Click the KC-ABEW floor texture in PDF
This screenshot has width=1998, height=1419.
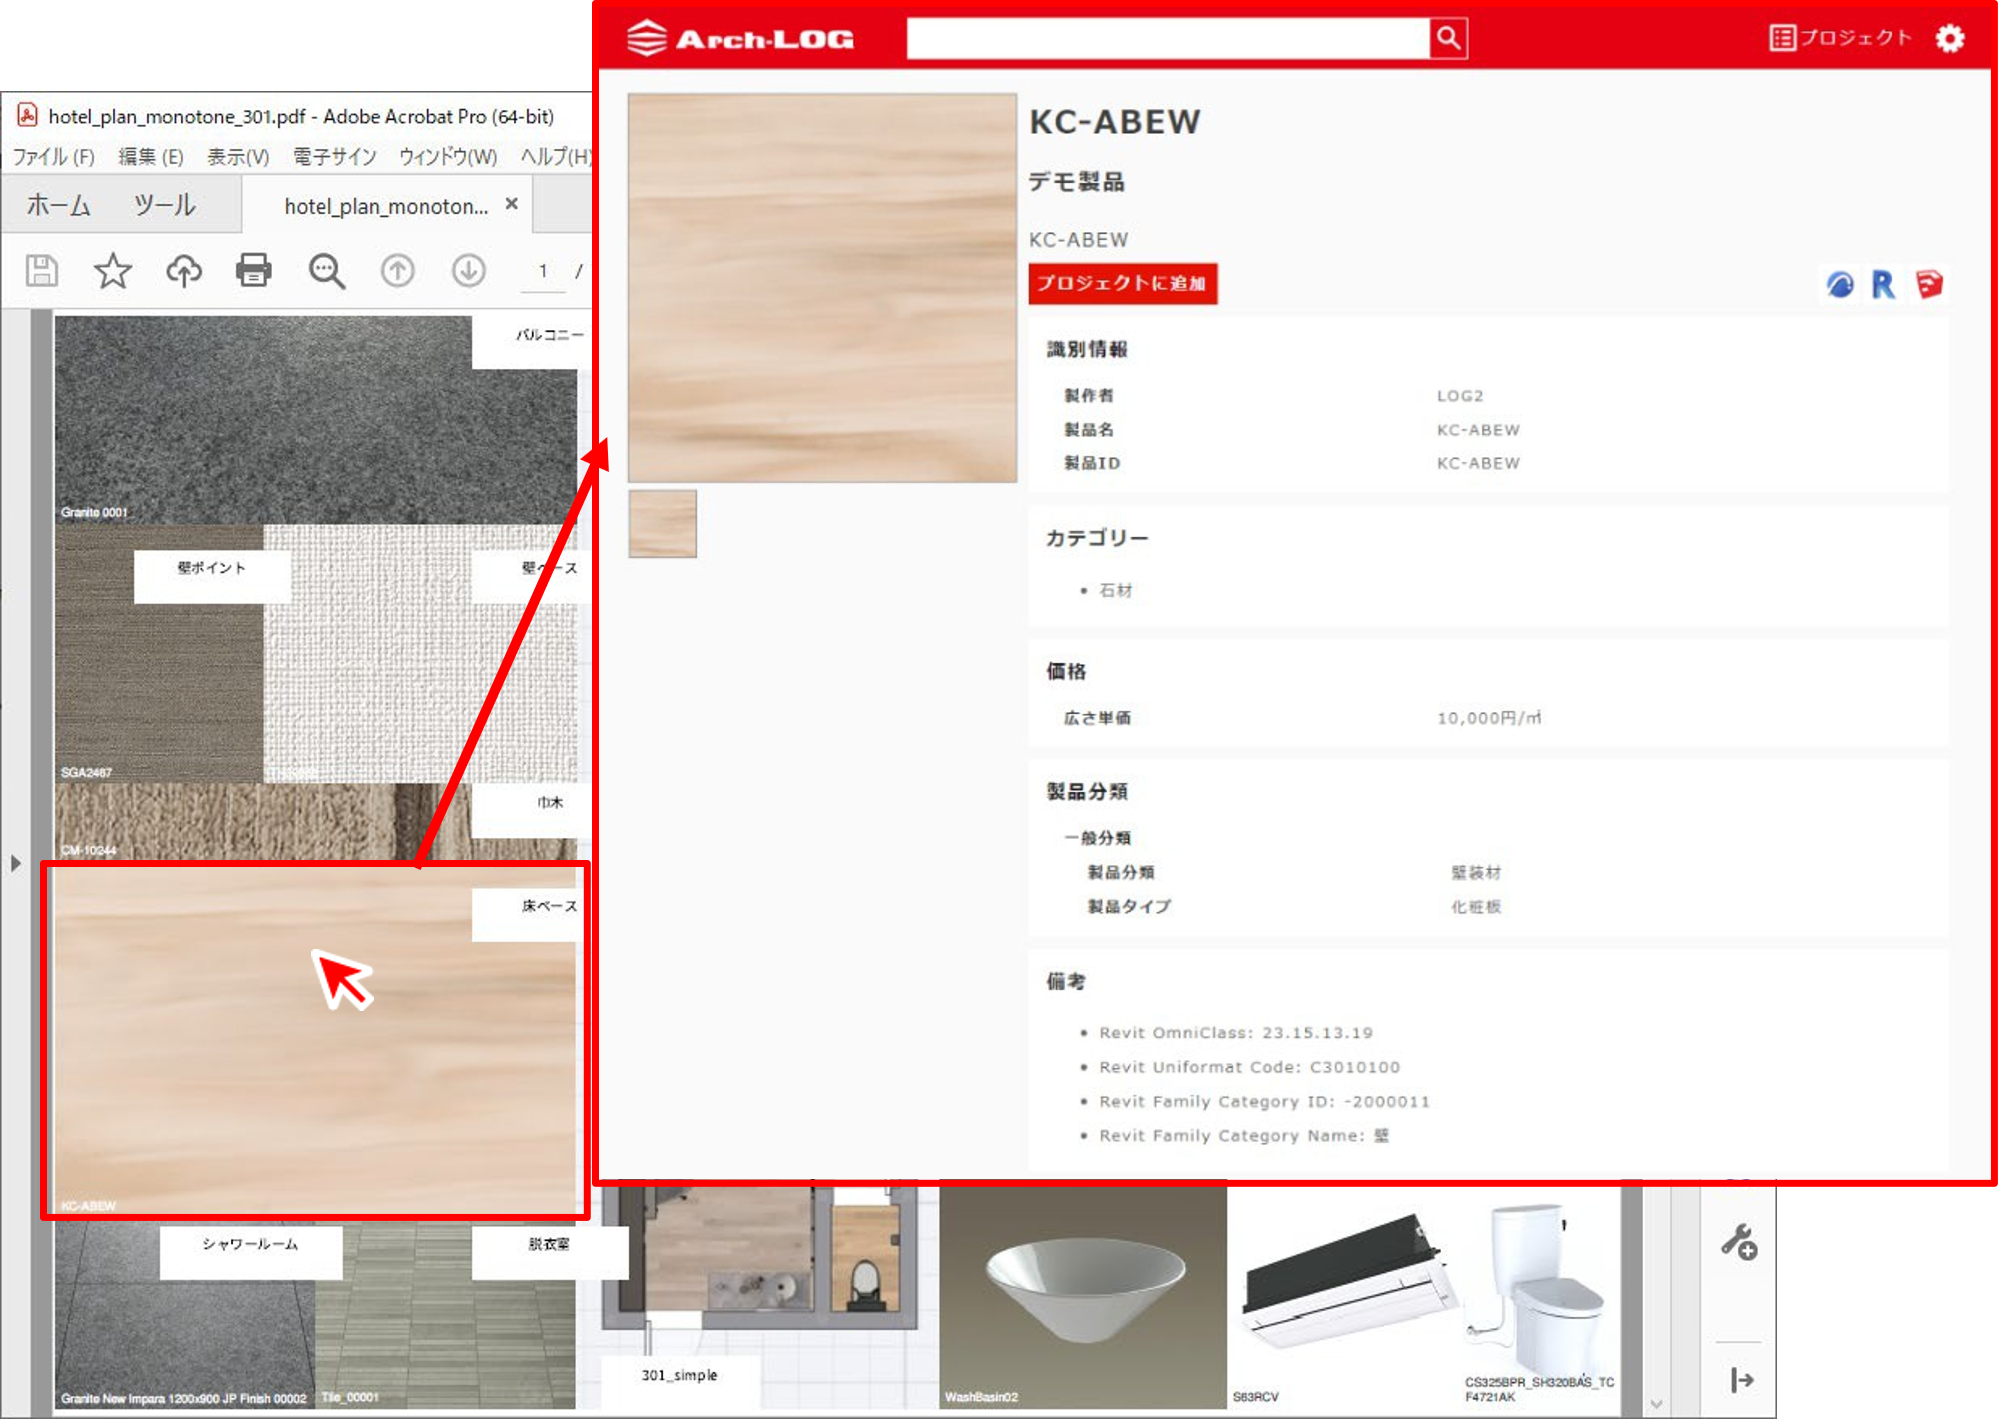pyautogui.click(x=315, y=1040)
